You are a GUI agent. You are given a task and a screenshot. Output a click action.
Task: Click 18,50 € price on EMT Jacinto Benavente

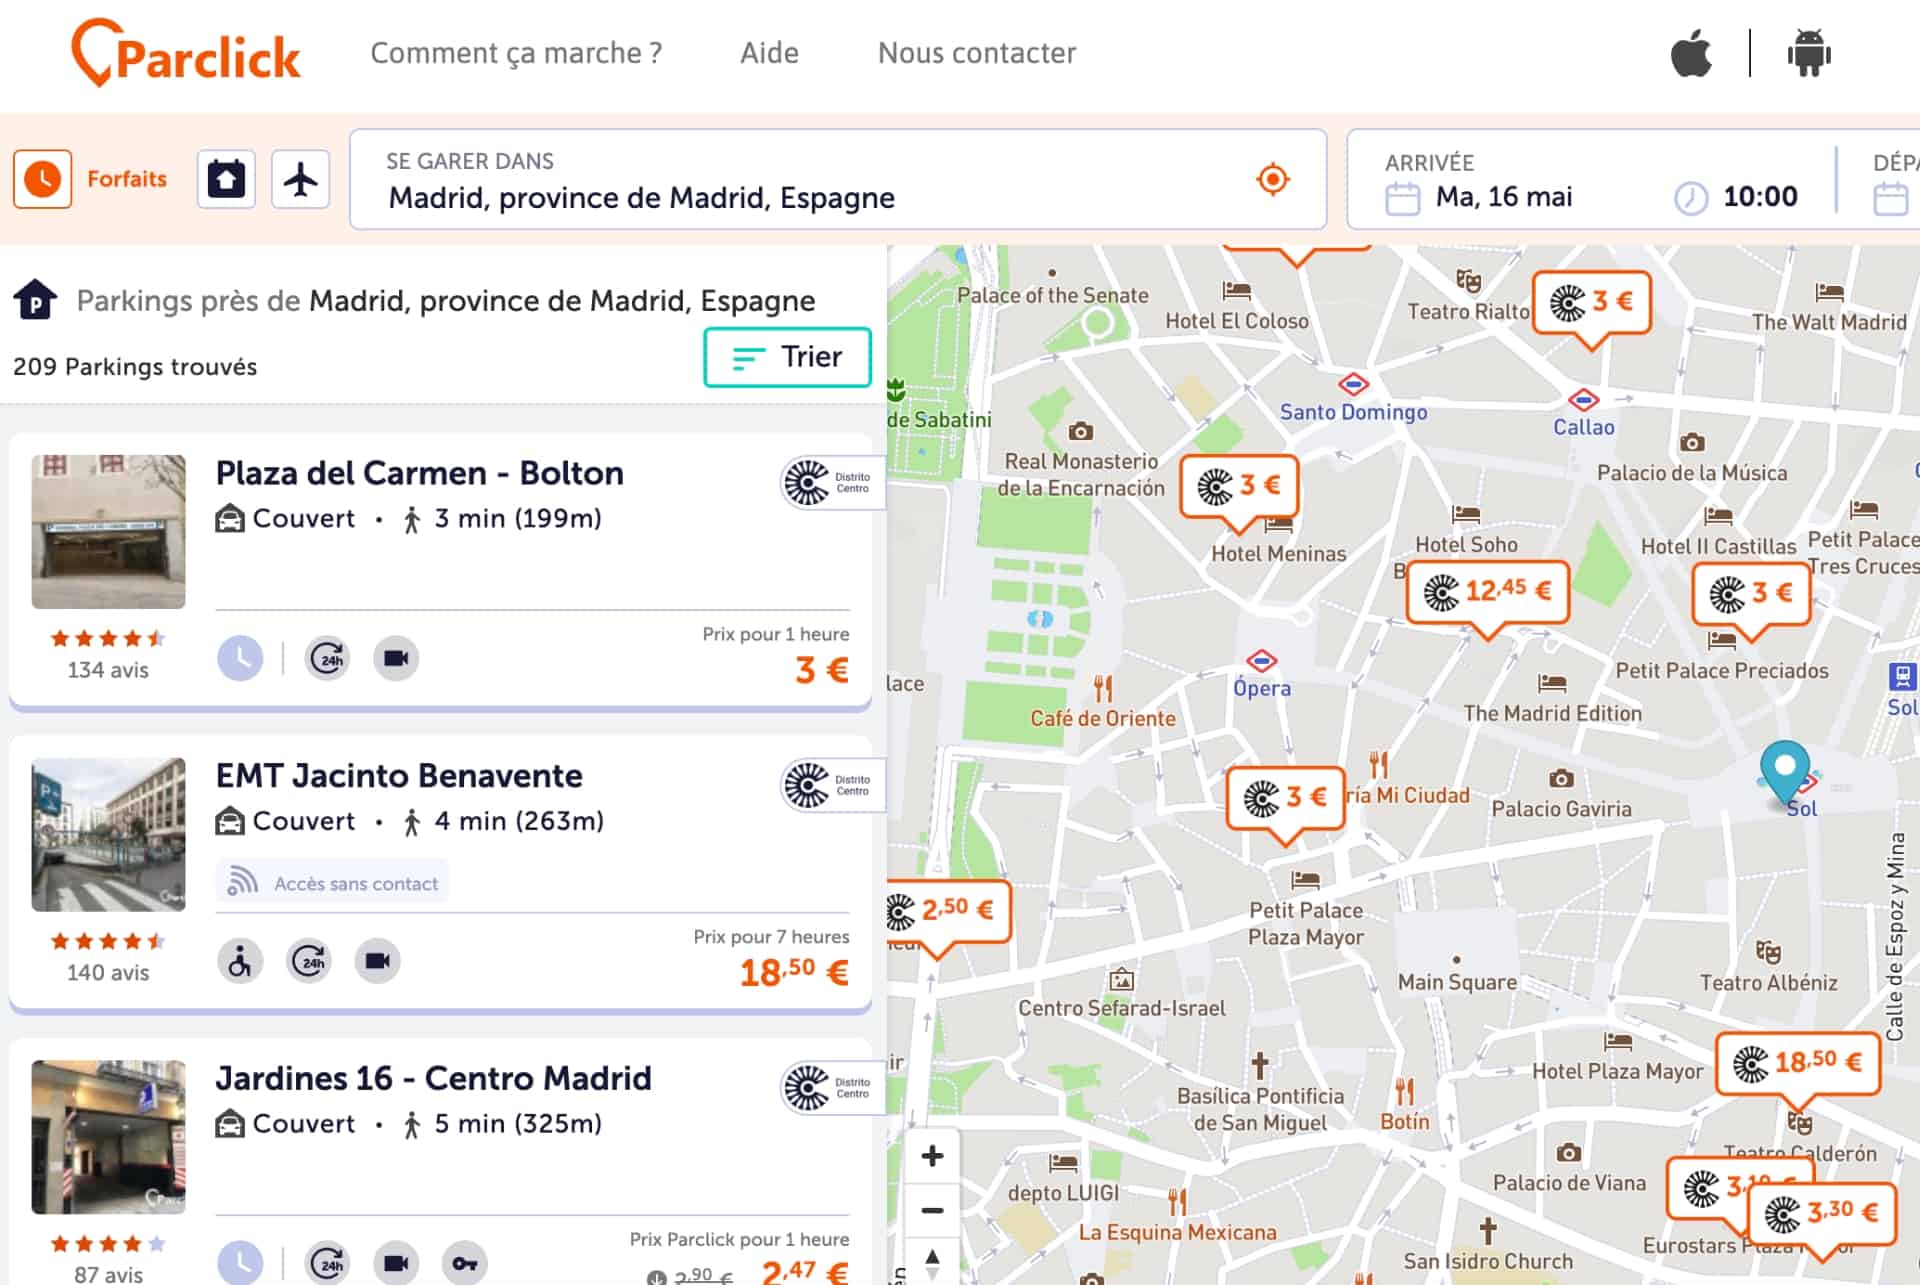794,971
